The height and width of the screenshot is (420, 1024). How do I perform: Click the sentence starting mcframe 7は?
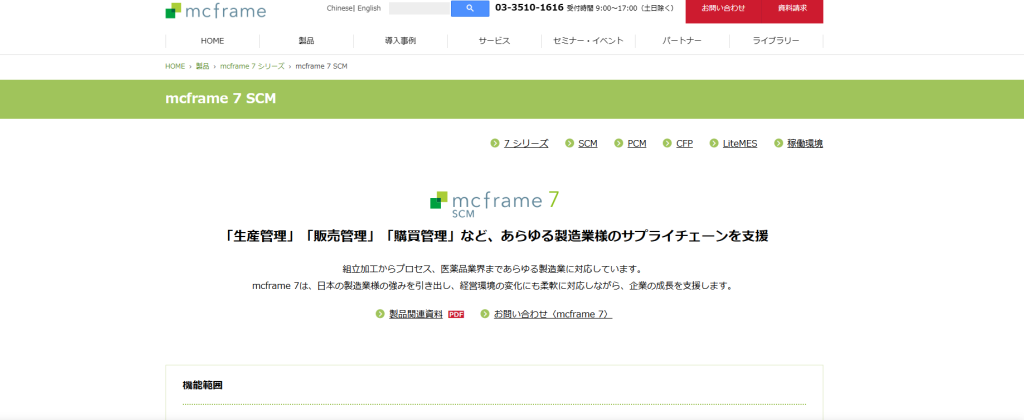tap(494, 286)
